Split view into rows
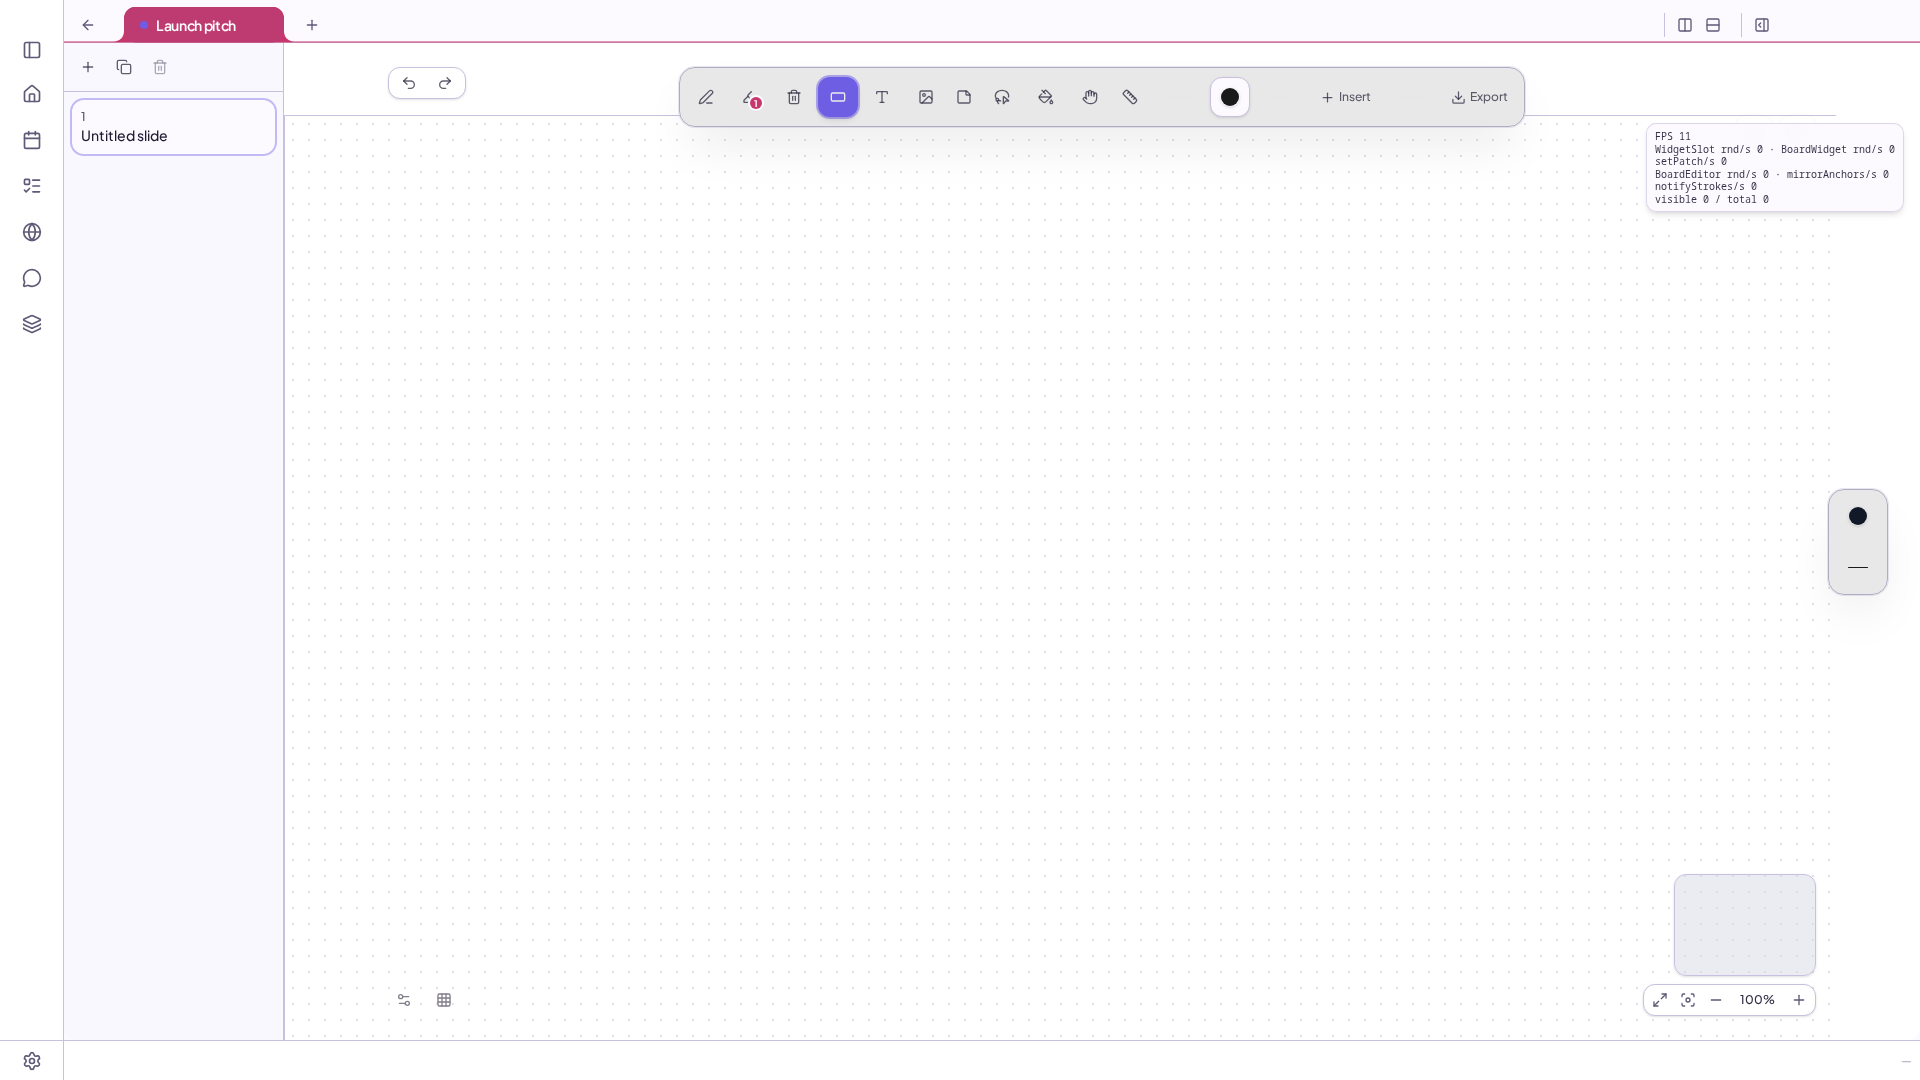 coord(1713,25)
